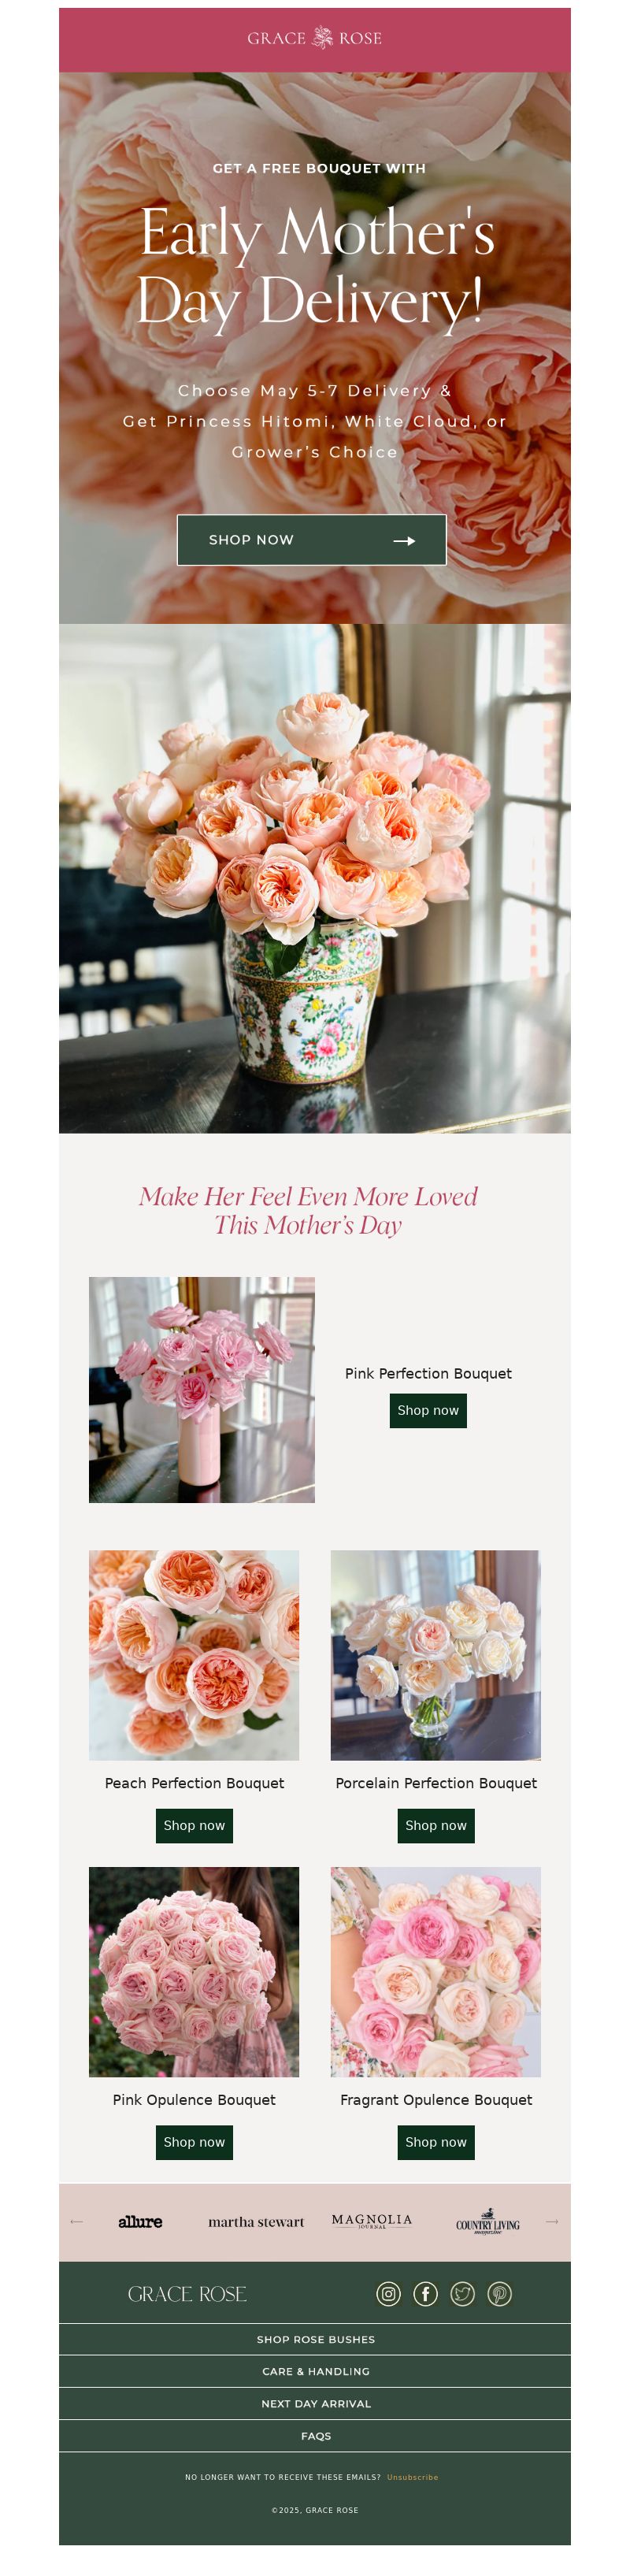Click the allure press logo
This screenshot has height=2576, width=630.
point(140,2221)
